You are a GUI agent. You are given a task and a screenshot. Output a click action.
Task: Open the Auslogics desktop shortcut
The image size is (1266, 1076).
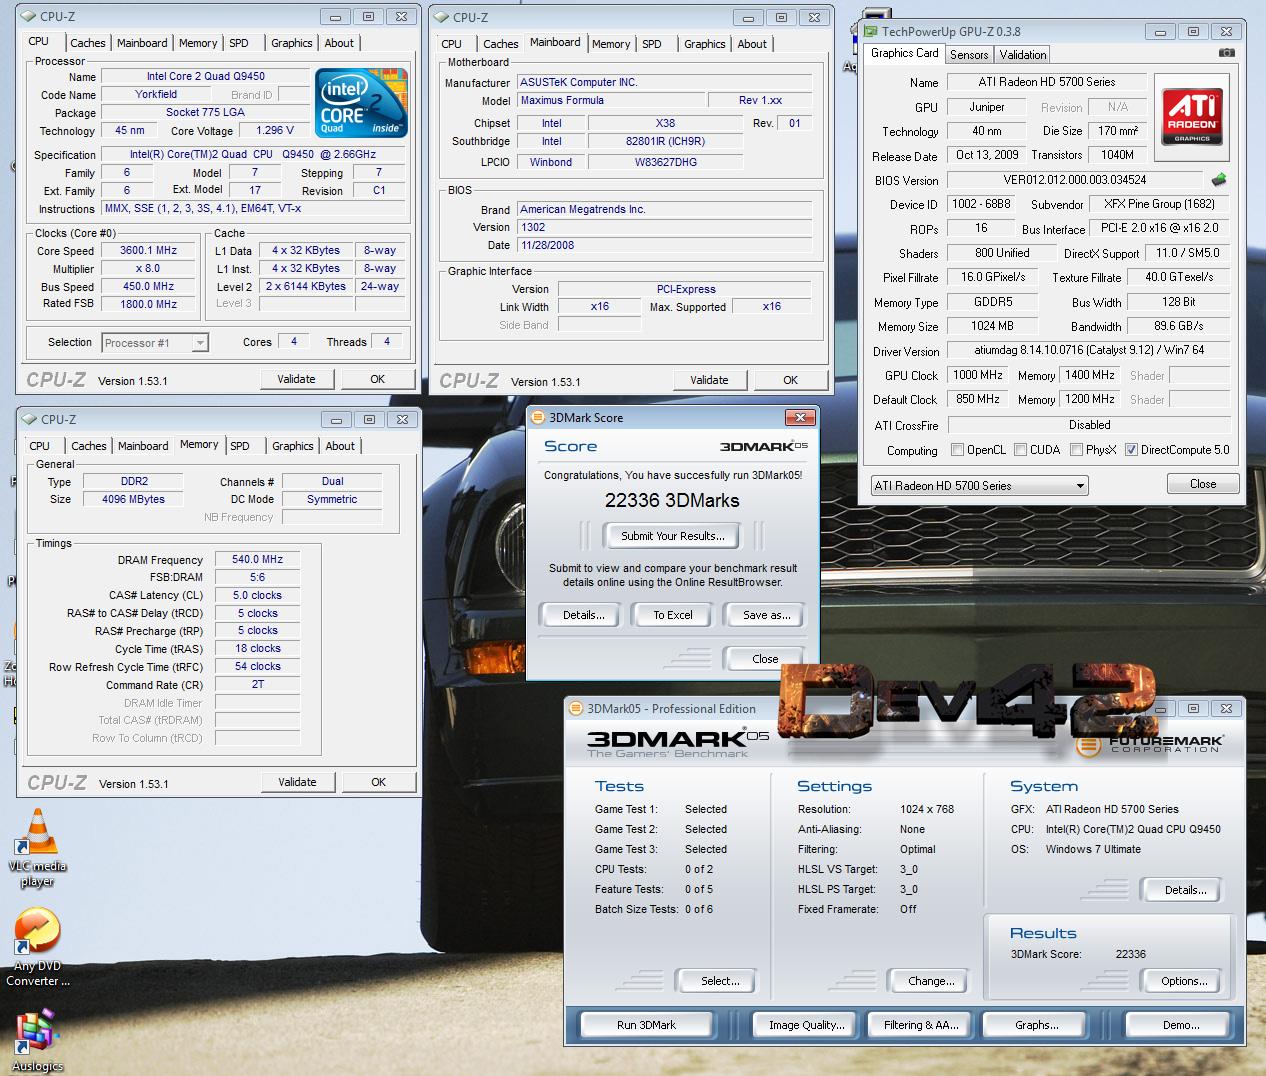(x=37, y=1040)
